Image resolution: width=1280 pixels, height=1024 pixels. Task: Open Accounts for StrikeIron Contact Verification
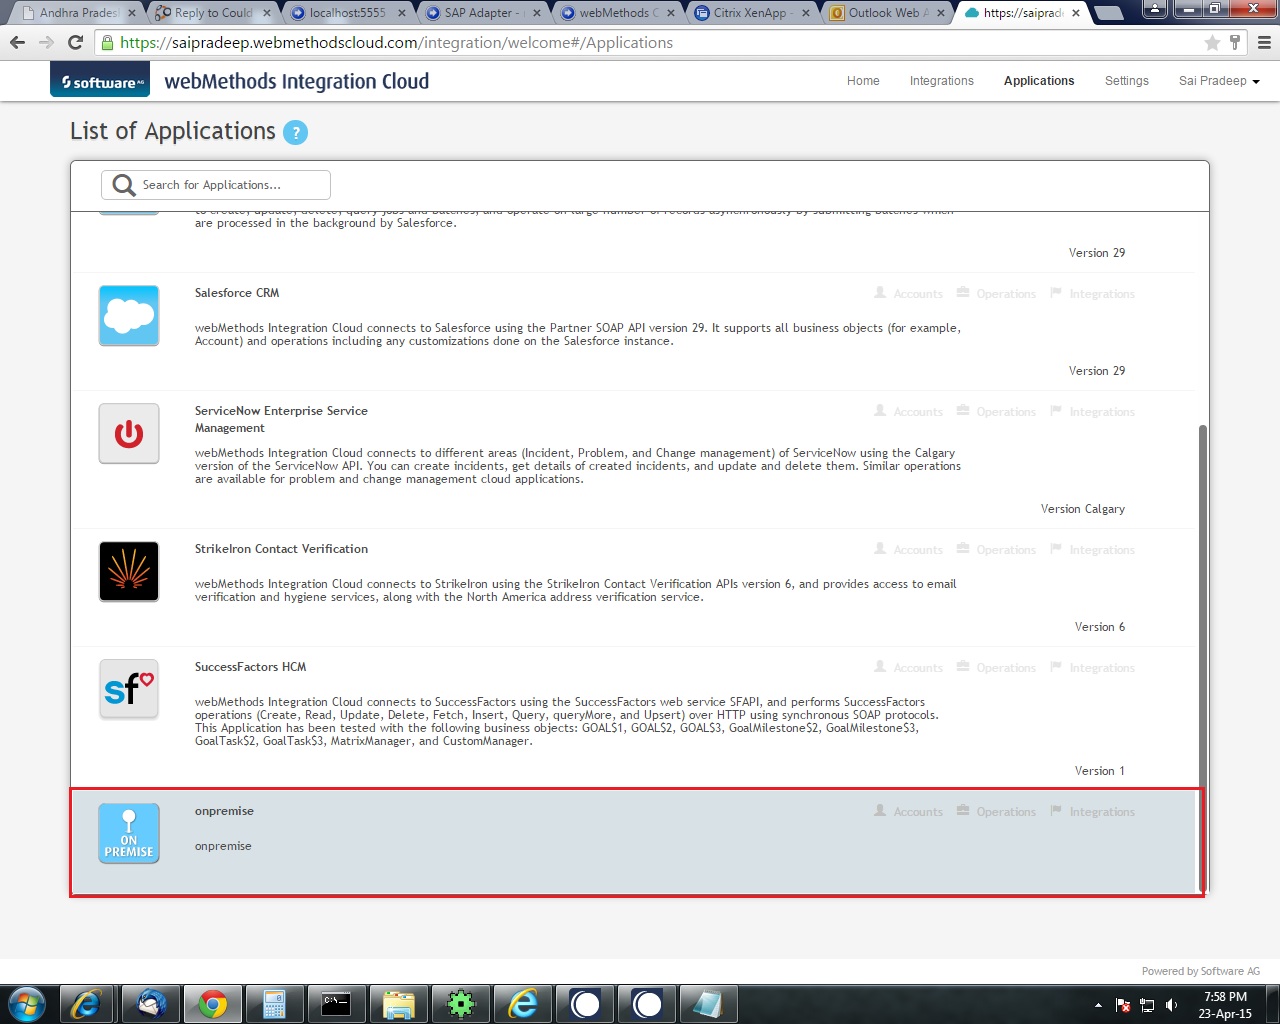point(908,550)
